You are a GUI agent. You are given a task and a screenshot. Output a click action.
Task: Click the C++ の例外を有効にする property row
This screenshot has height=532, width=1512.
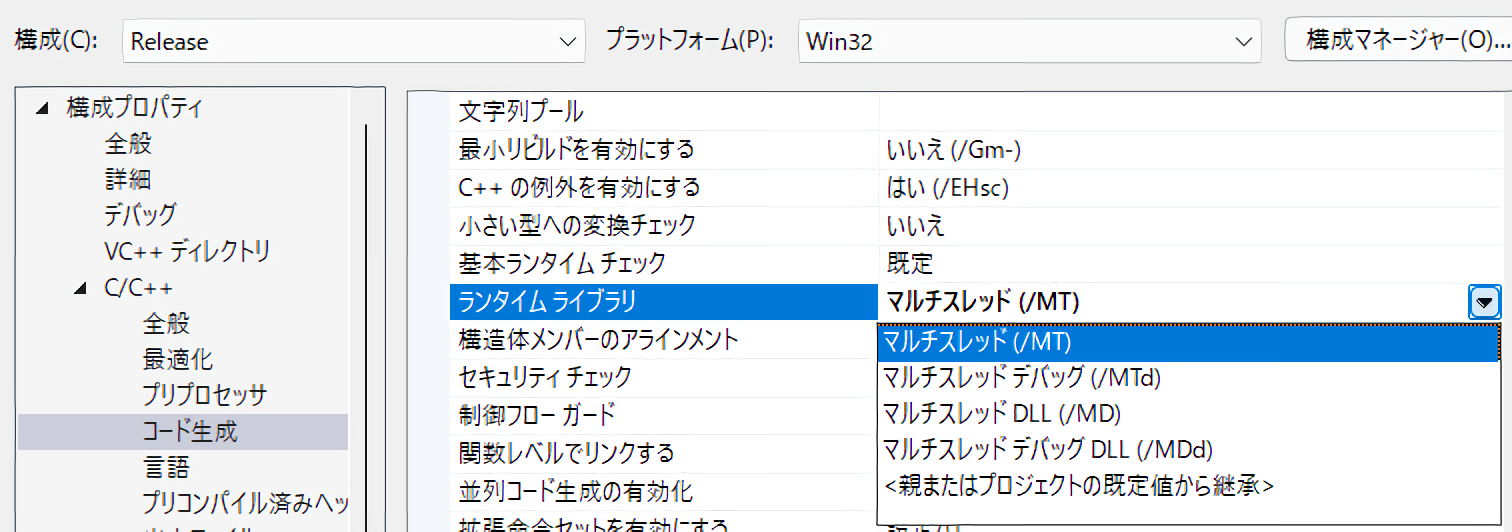pos(580,187)
